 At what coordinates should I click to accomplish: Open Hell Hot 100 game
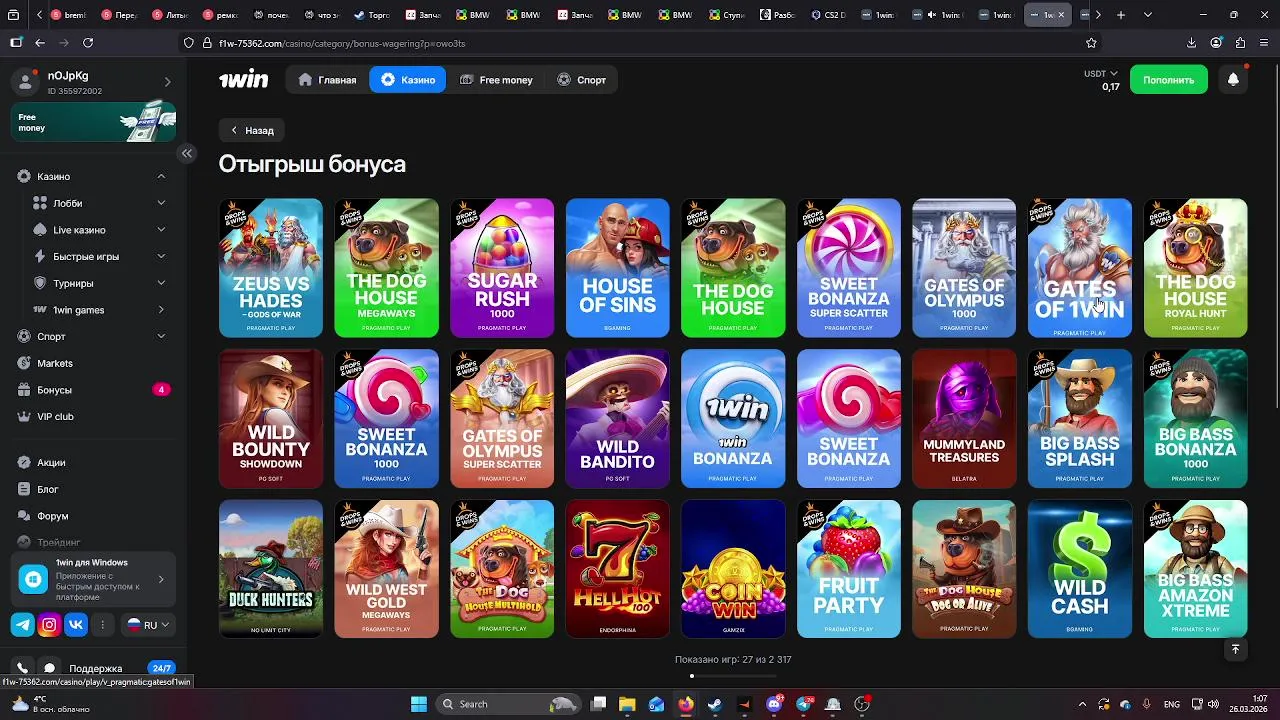[x=618, y=569]
